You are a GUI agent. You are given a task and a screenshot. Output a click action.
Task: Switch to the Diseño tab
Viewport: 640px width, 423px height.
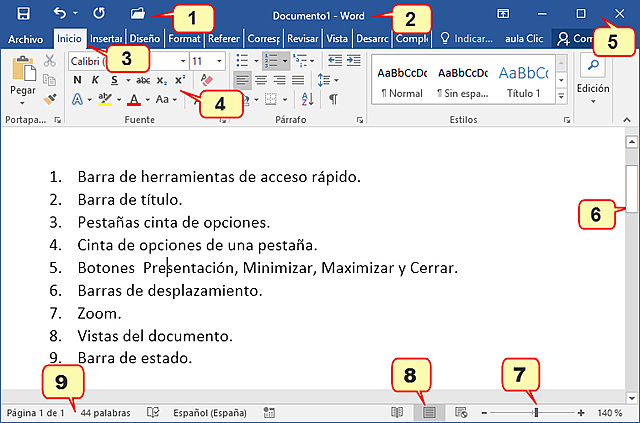(x=144, y=38)
